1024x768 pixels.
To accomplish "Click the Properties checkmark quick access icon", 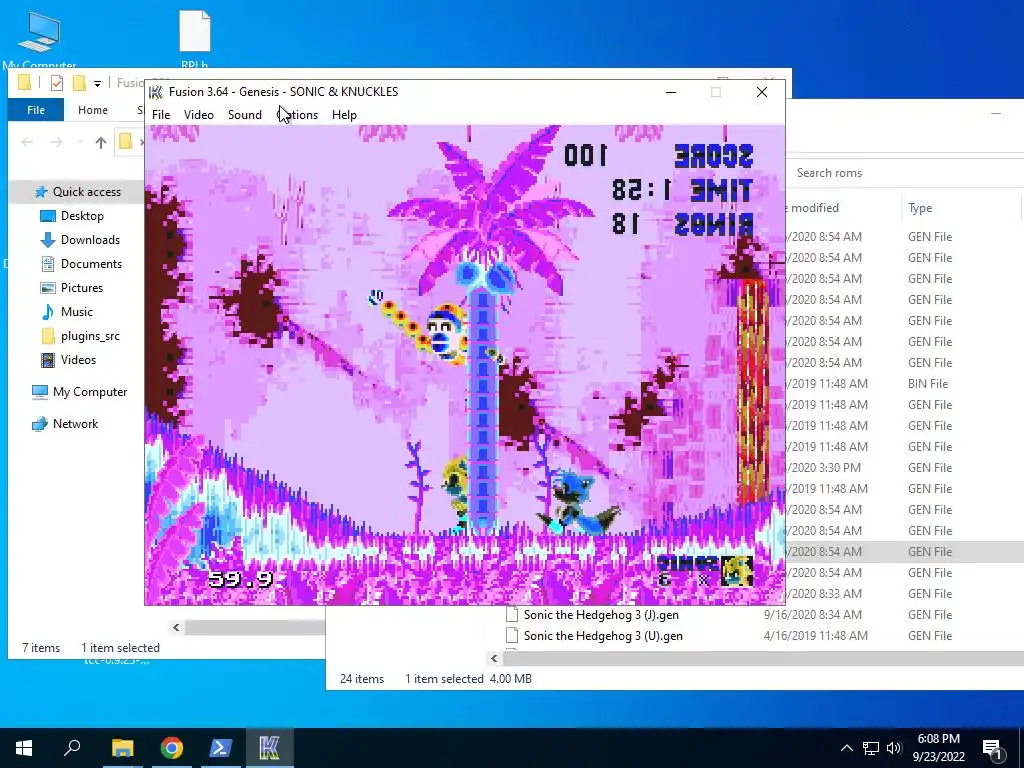I will pos(57,83).
